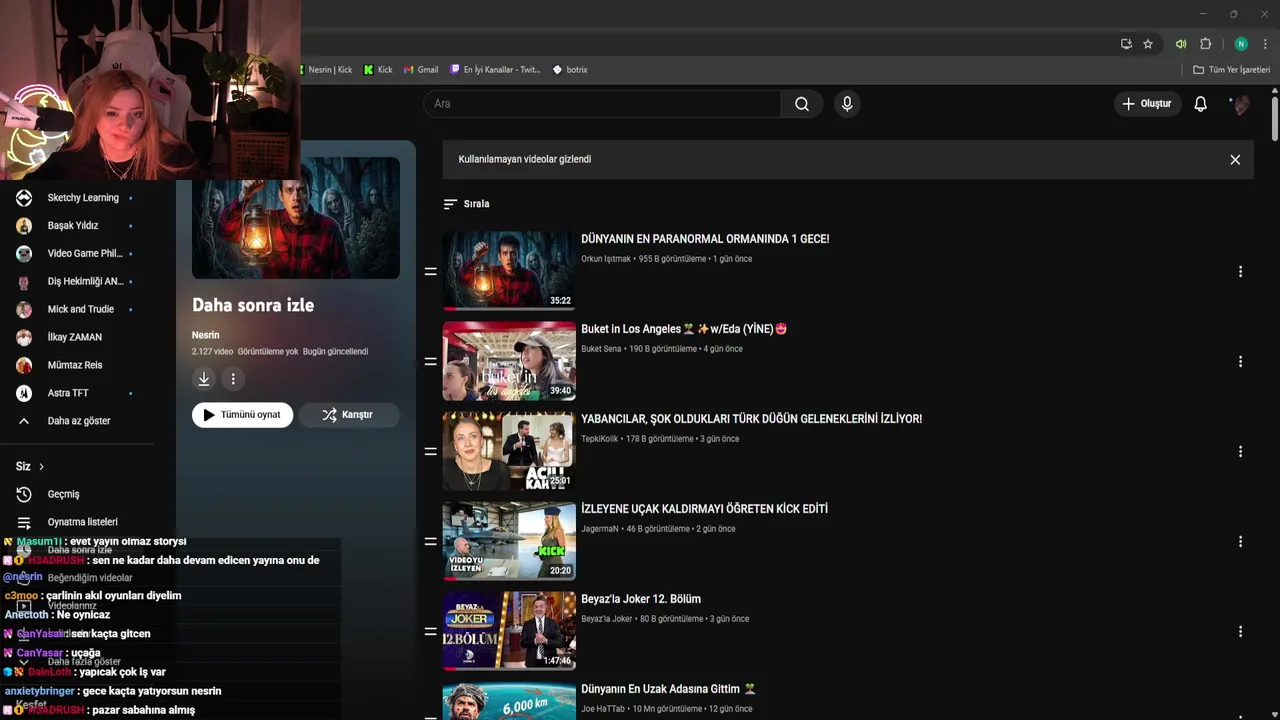Open browser extensions puzzle icon

pyautogui.click(x=1205, y=44)
